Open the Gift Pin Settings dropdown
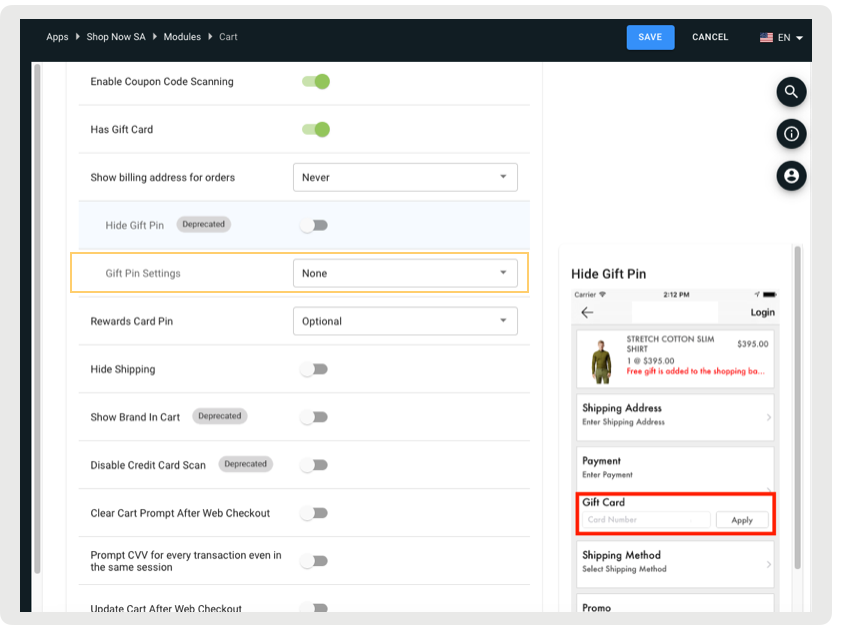The width and height of the screenshot is (841, 631). point(405,273)
